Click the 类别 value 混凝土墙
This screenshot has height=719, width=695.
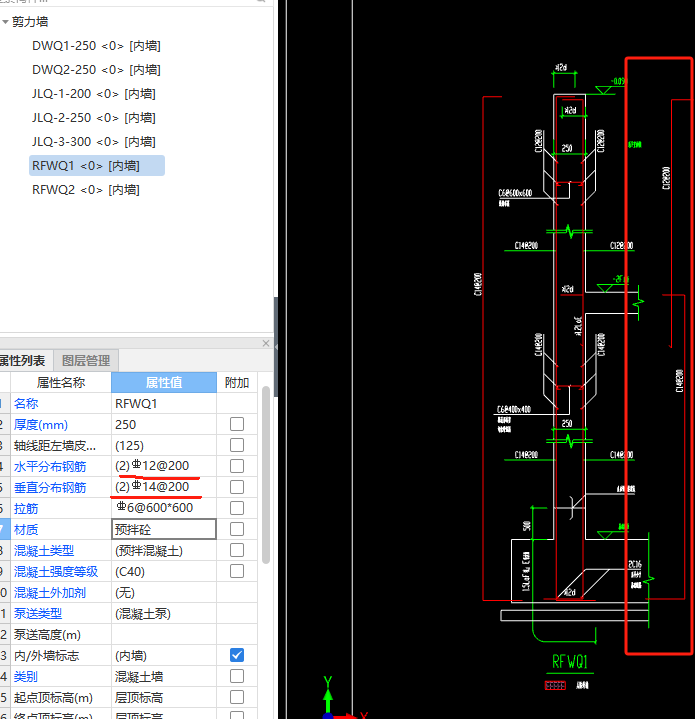pyautogui.click(x=164, y=676)
